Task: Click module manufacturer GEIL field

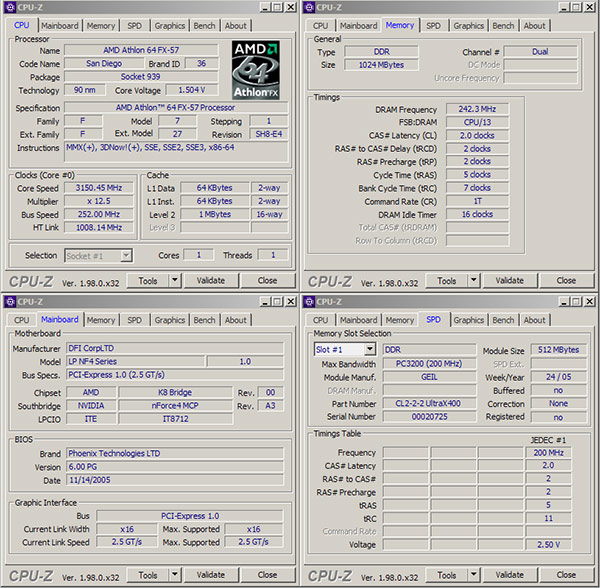Action: pos(429,377)
